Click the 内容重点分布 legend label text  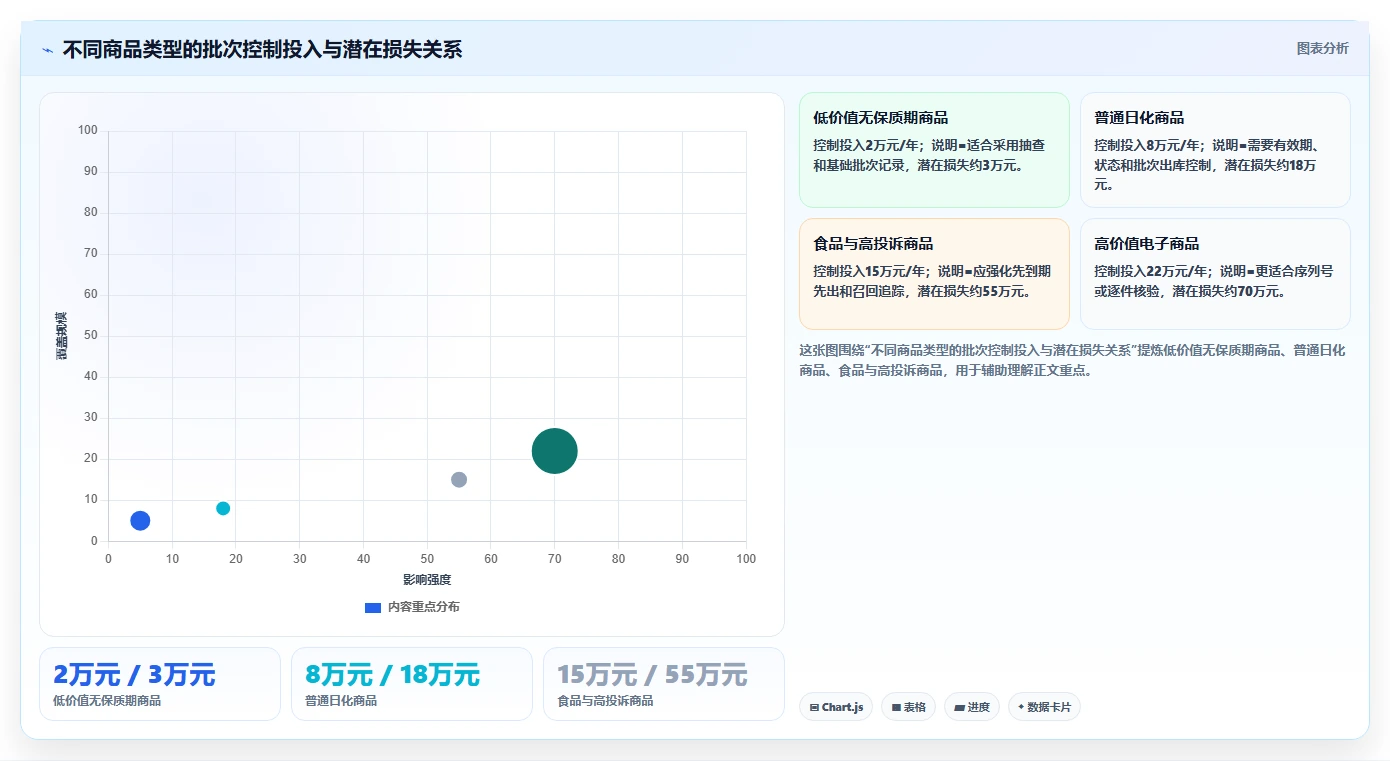click(424, 607)
